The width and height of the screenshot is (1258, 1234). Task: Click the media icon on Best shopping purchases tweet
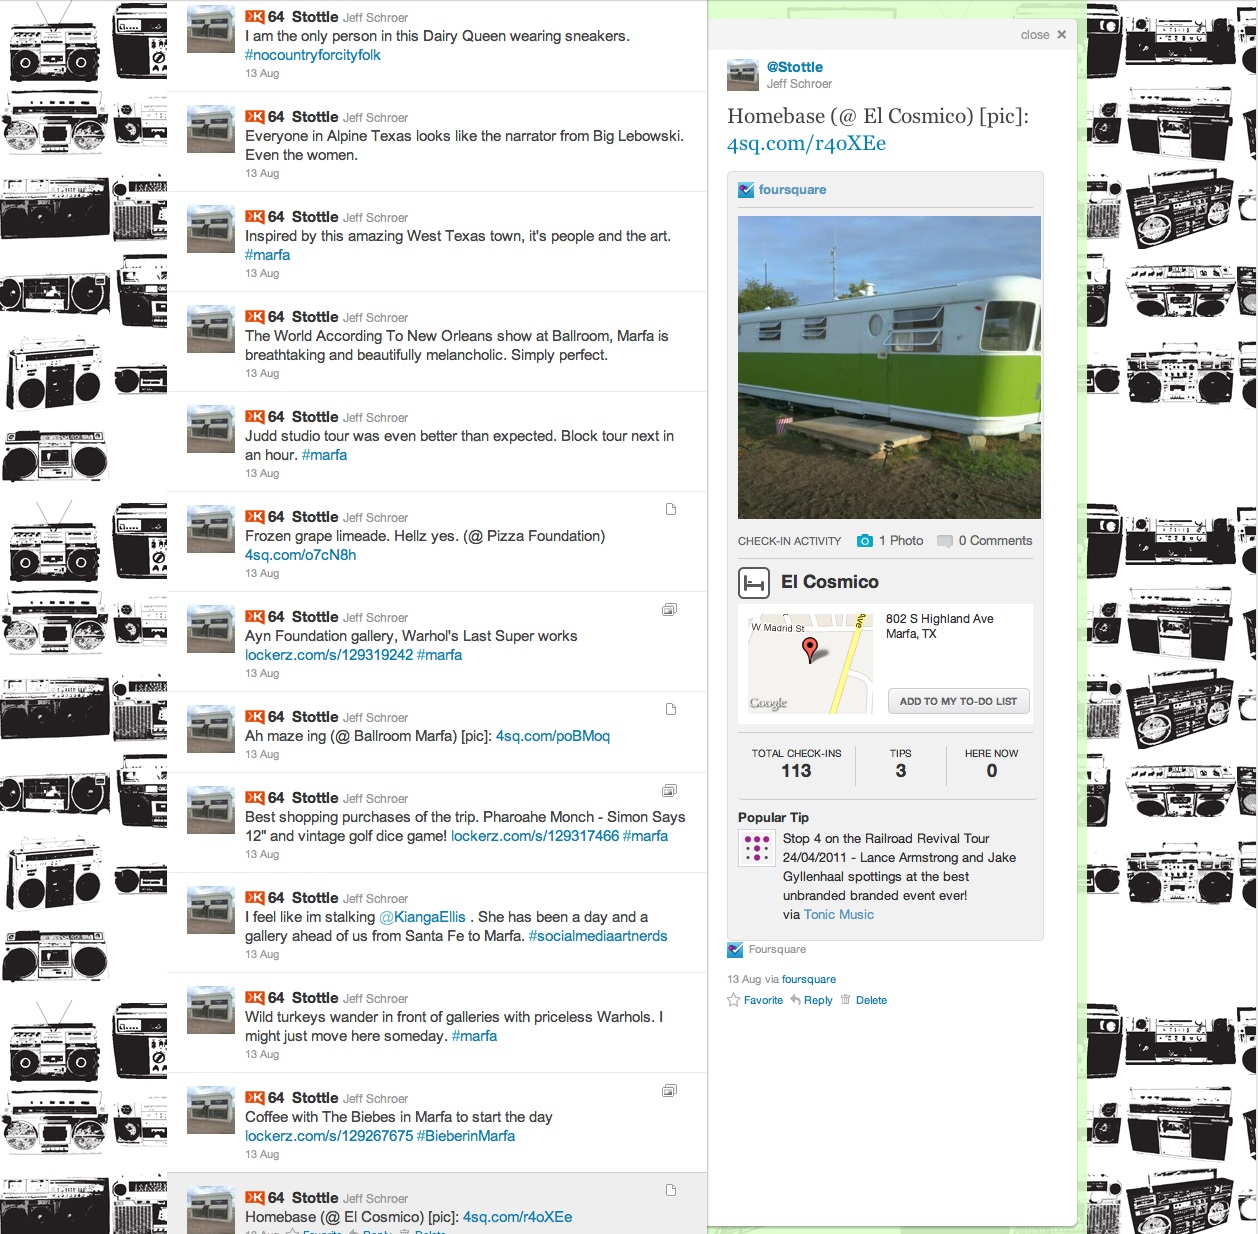tap(669, 790)
